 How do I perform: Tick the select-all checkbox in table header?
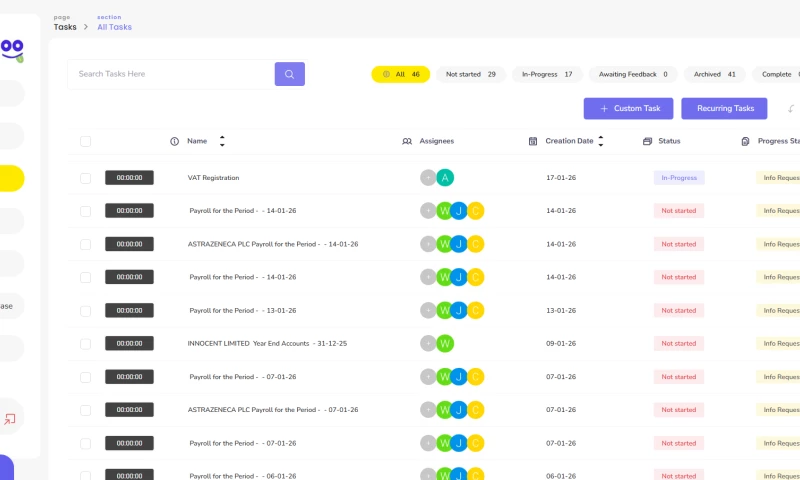pyautogui.click(x=85, y=141)
